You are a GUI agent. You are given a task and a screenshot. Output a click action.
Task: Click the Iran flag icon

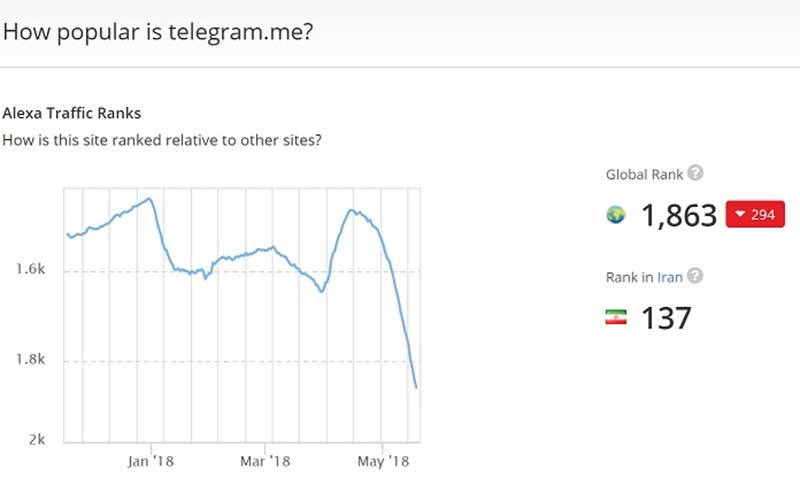pyautogui.click(x=616, y=318)
